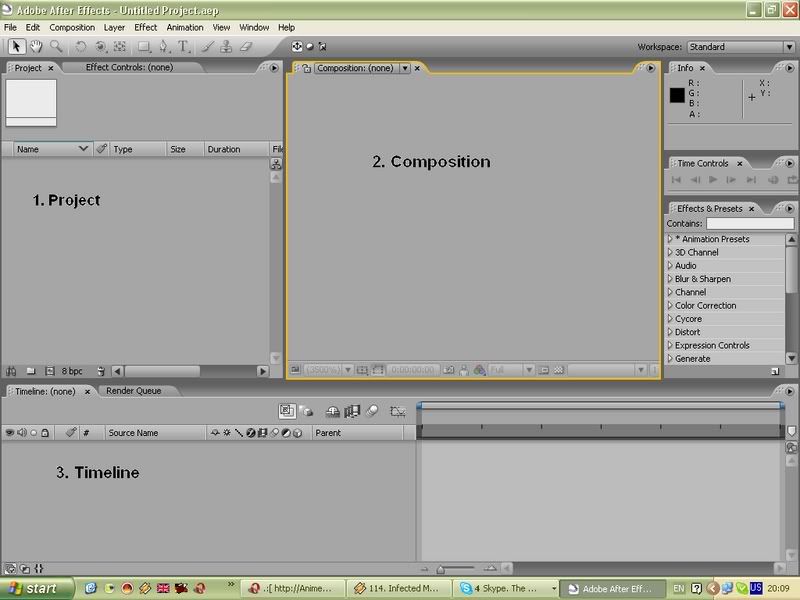Select the Pan Behind tool
The width and height of the screenshot is (800, 600).
tap(119, 47)
